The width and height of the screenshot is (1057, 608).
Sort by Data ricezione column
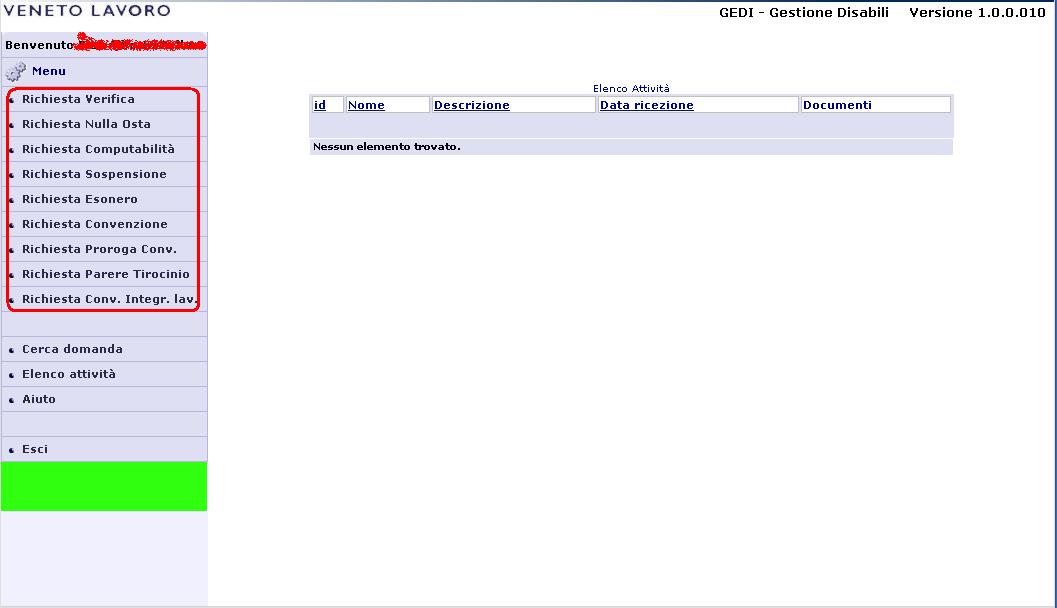tap(646, 105)
